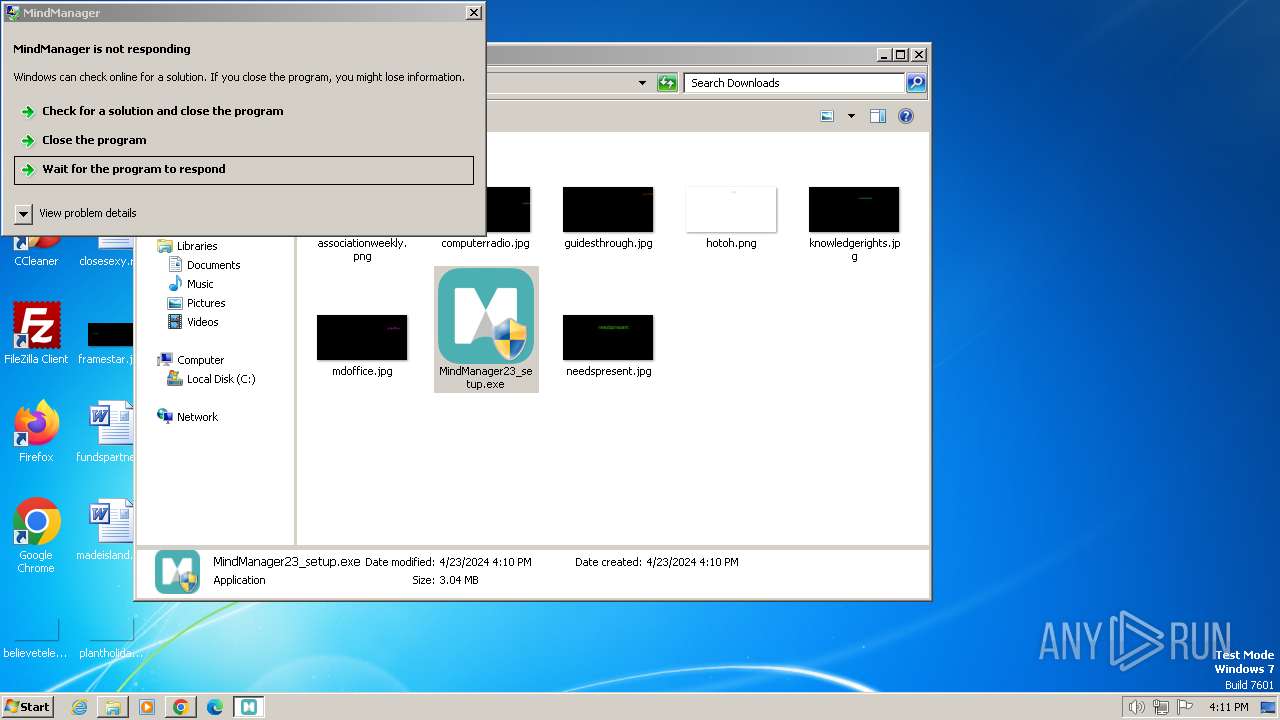
Task: Open Windows Media Player from taskbar
Action: point(147,707)
